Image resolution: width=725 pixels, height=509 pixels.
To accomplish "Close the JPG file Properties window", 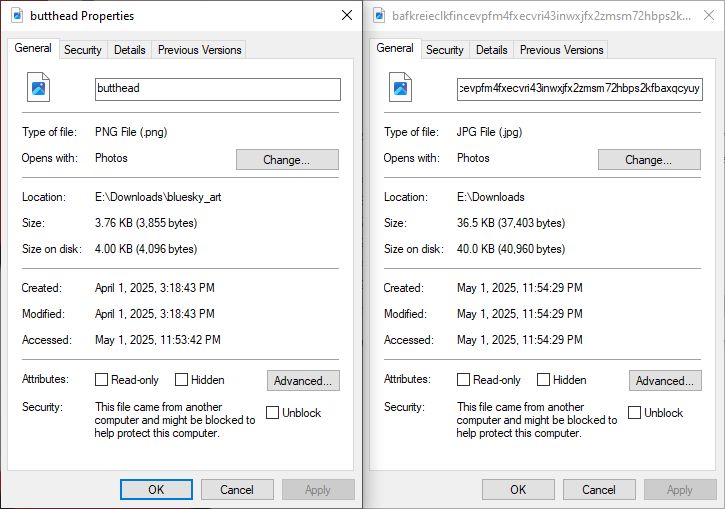I will tap(708, 16).
